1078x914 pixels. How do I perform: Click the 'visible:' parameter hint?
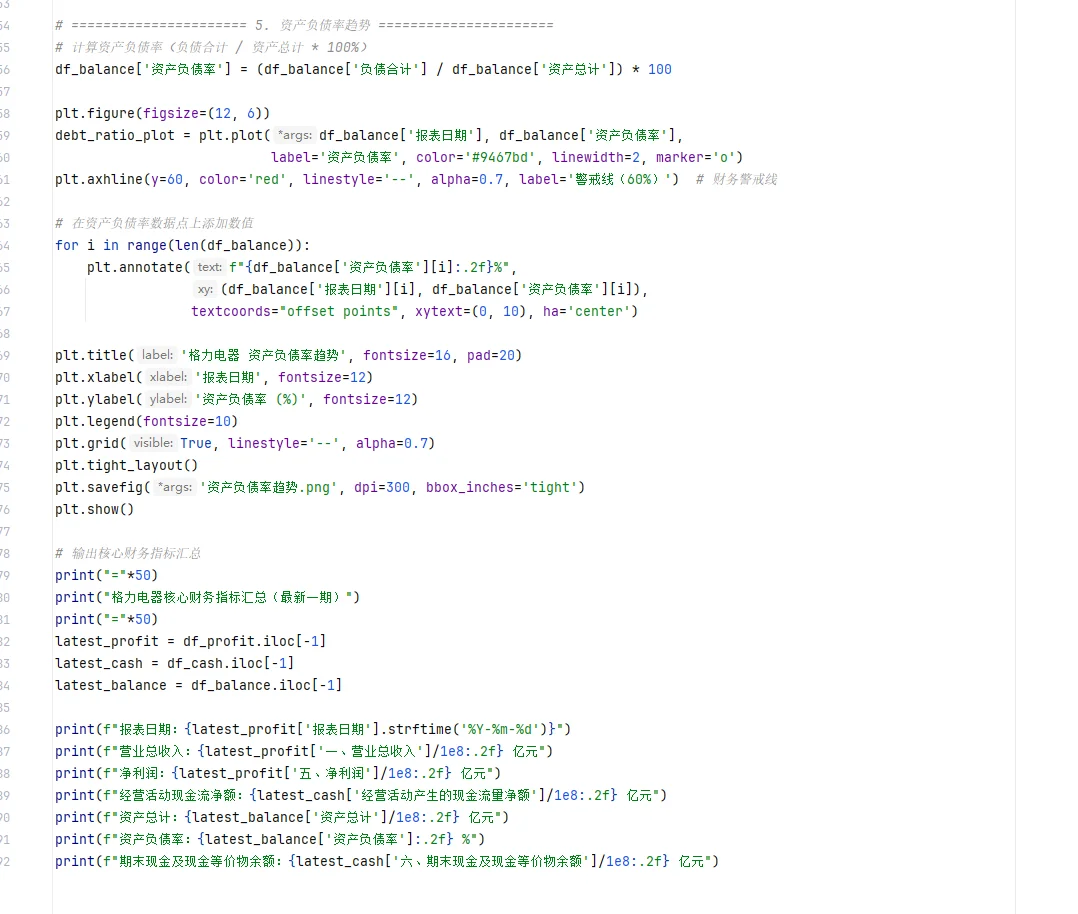[153, 444]
